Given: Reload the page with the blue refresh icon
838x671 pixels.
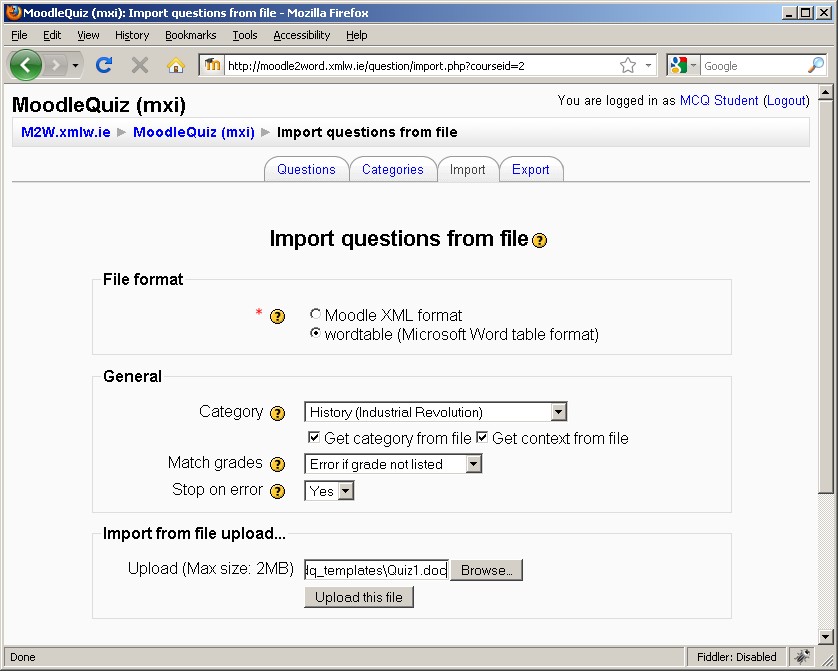Looking at the screenshot, I should coord(104,65).
